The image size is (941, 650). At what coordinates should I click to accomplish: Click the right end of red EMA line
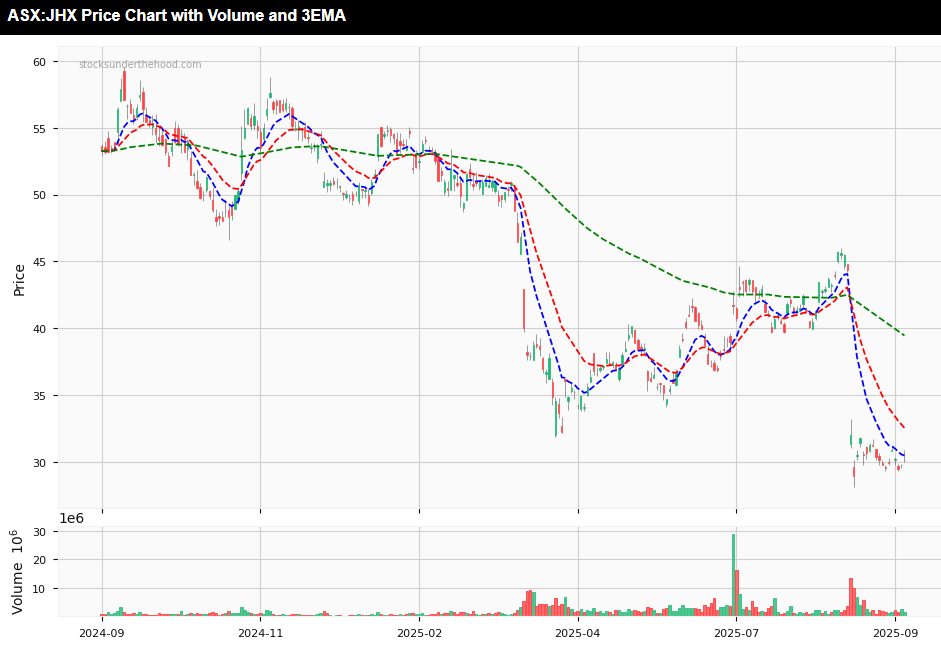click(904, 428)
